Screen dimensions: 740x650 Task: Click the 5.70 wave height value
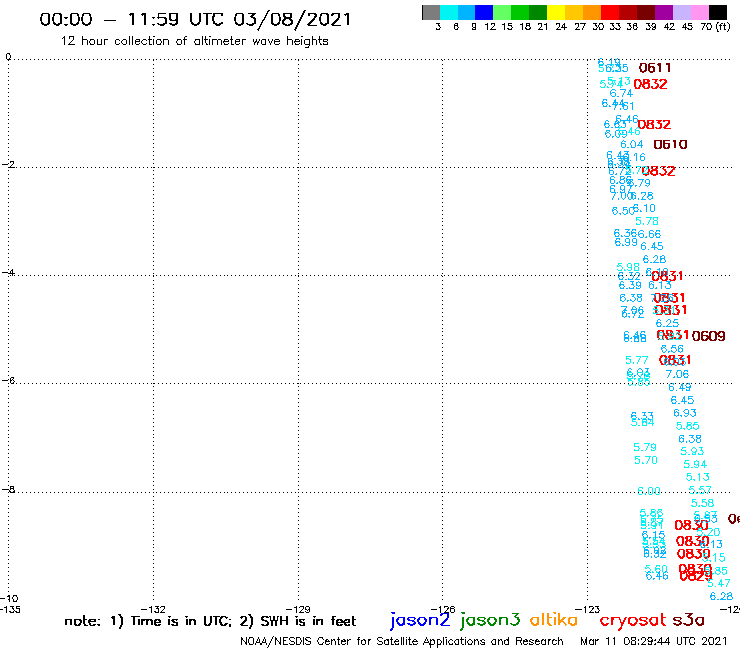(x=646, y=460)
